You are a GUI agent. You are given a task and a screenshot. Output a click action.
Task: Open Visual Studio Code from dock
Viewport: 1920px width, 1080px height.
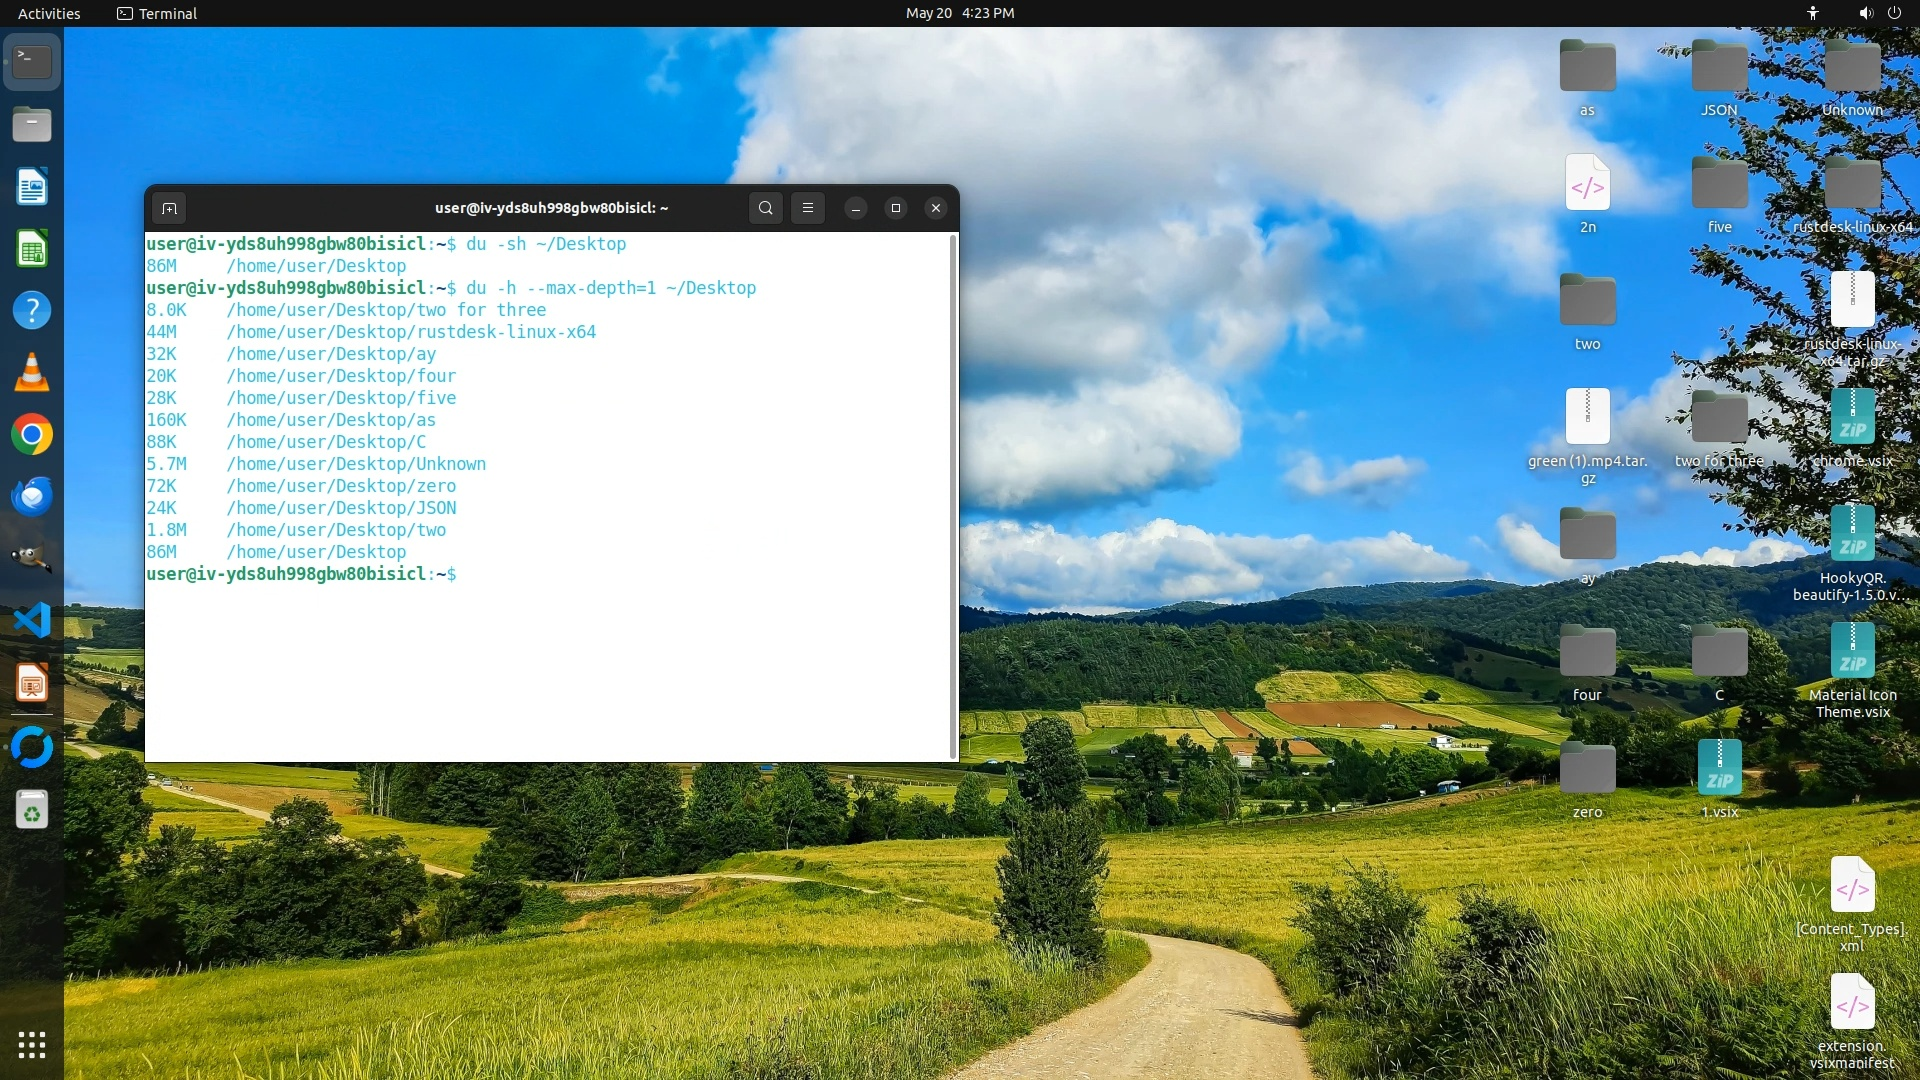(32, 621)
